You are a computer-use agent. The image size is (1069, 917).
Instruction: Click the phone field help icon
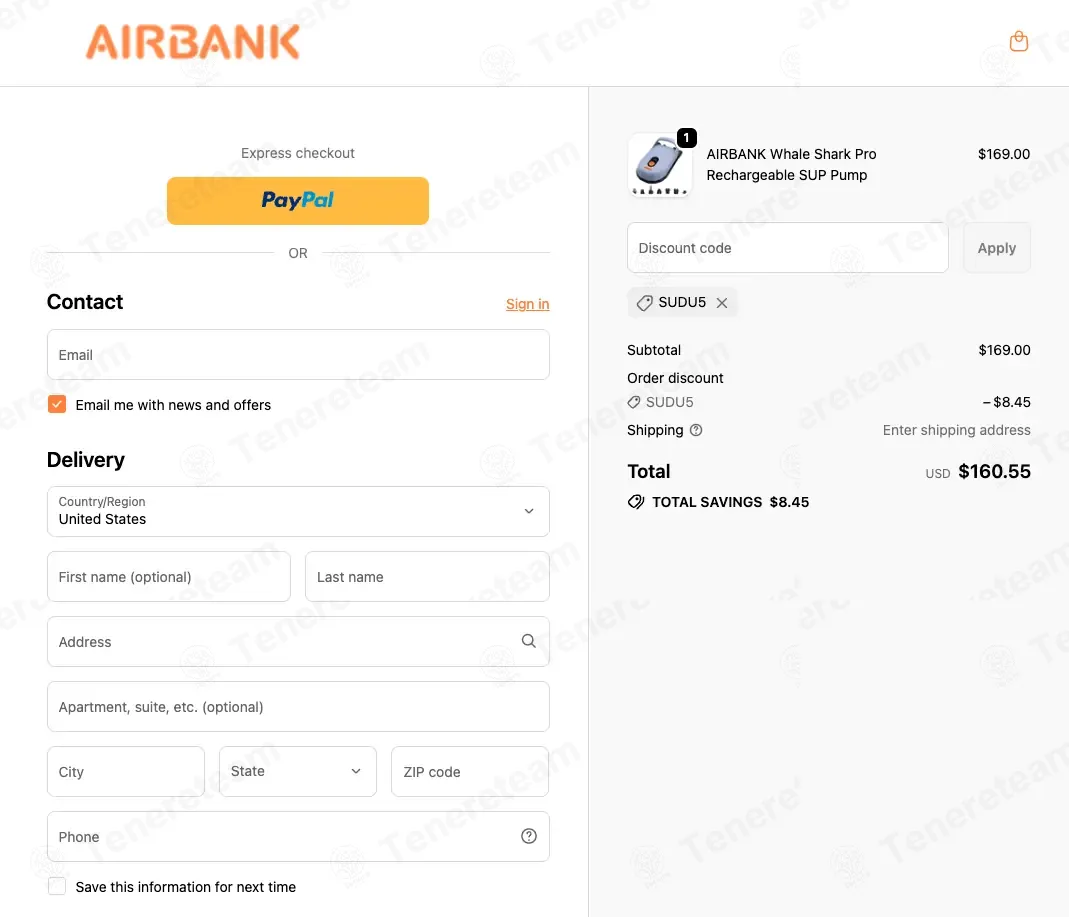528,836
